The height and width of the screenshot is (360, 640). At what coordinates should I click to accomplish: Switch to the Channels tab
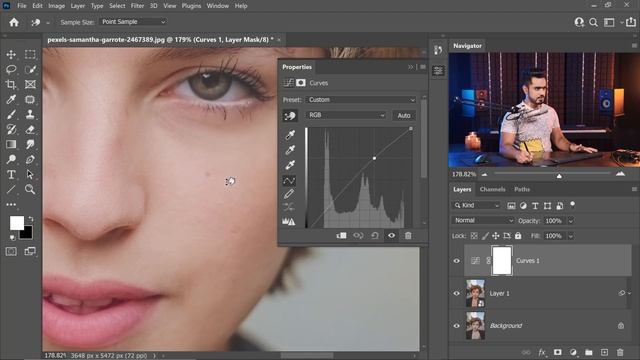pyautogui.click(x=492, y=189)
